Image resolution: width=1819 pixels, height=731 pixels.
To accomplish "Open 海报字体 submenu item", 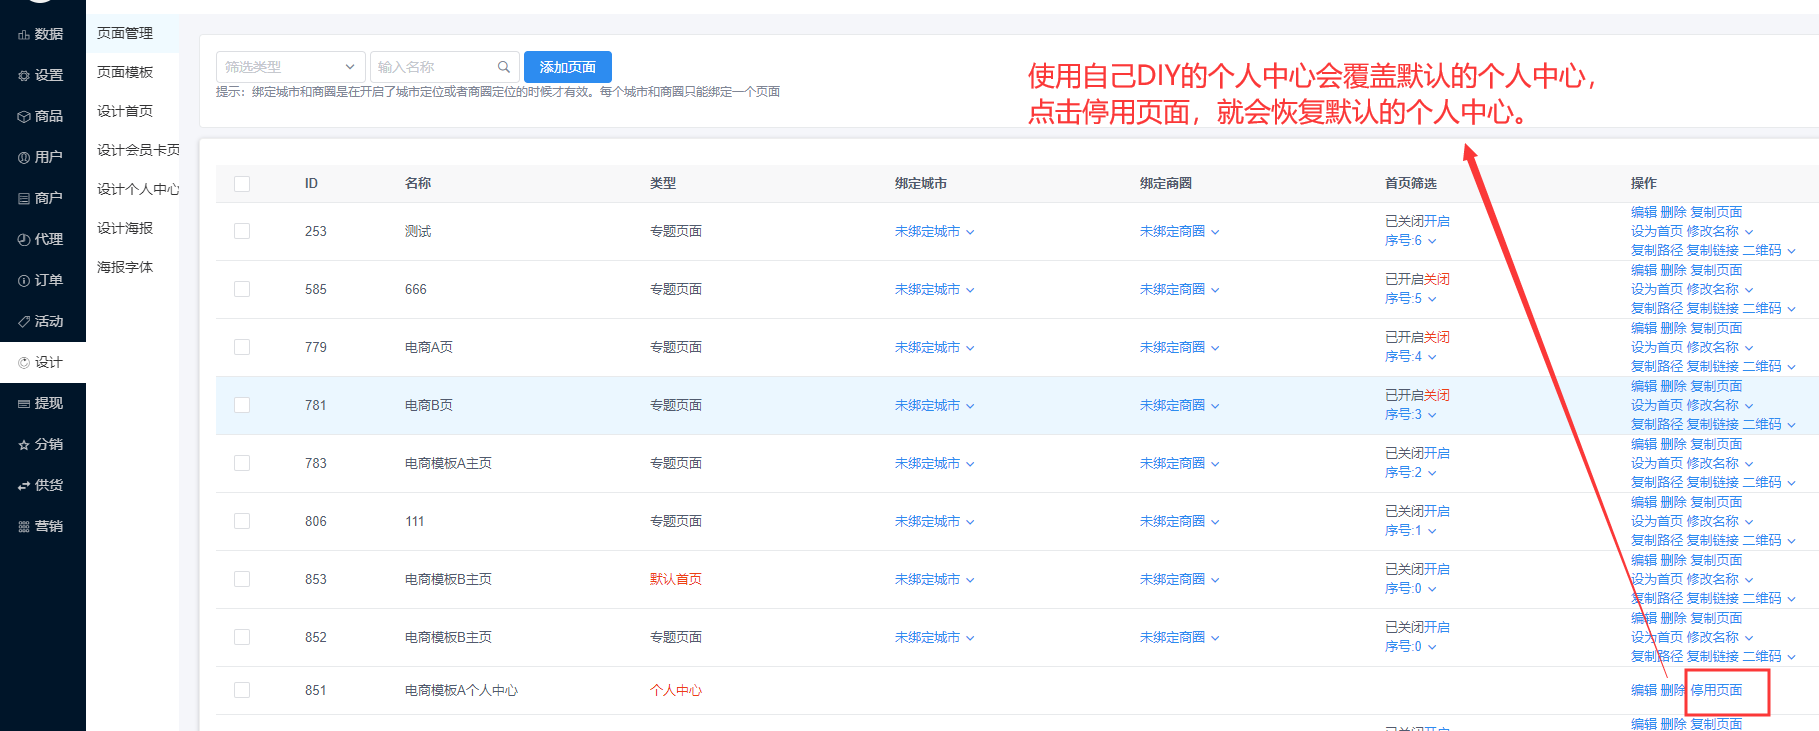I will pyautogui.click(x=125, y=267).
